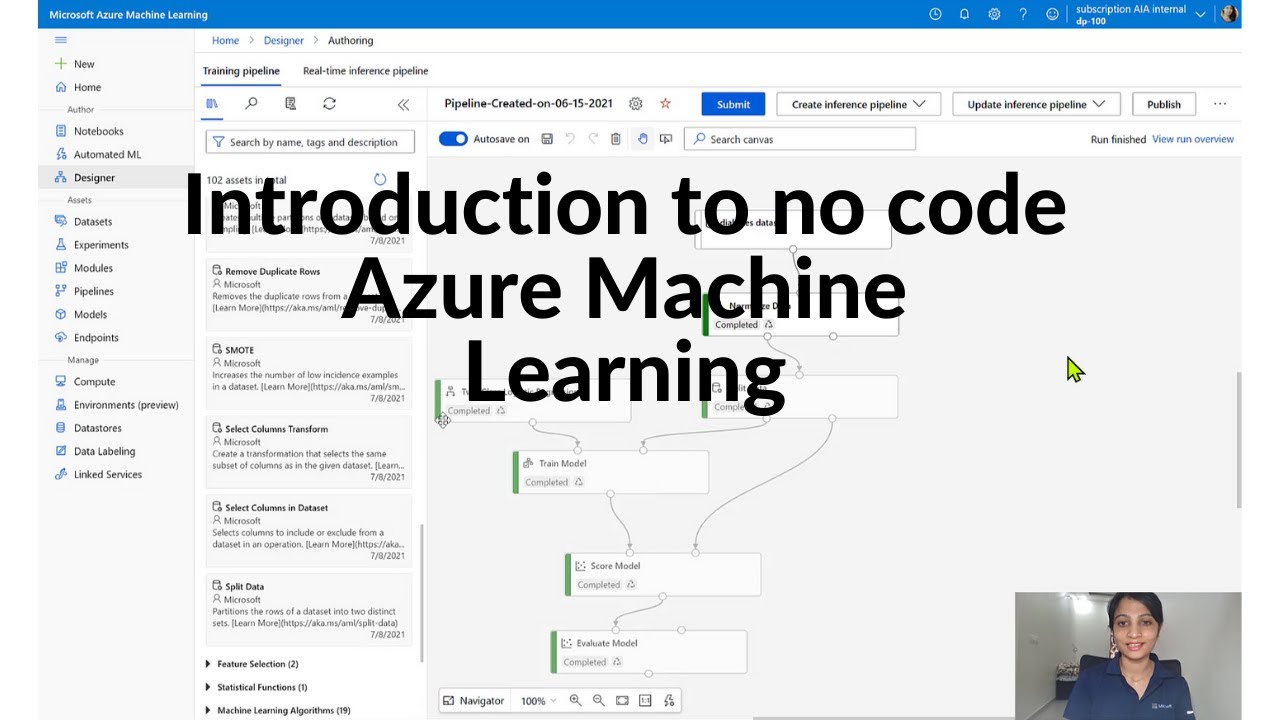Open help question mark
Image resolution: width=1280 pixels, height=720 pixels.
coord(1022,14)
